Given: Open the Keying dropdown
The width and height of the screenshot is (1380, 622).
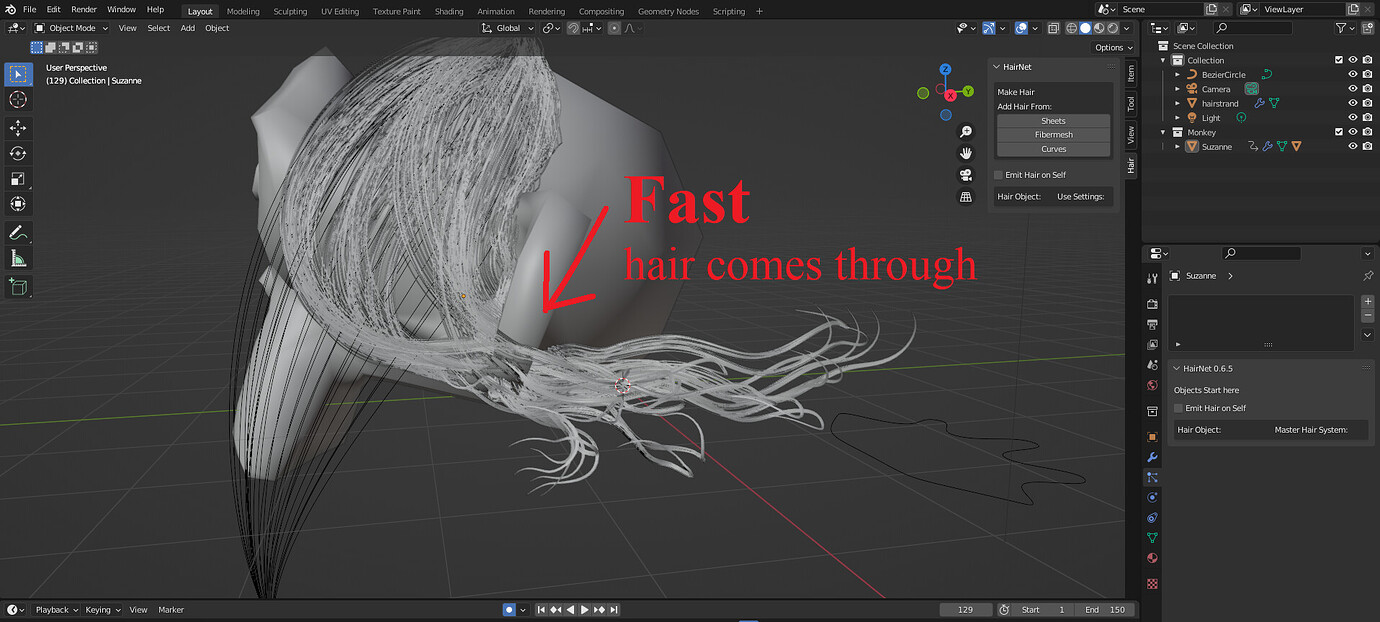Looking at the screenshot, I should 102,610.
